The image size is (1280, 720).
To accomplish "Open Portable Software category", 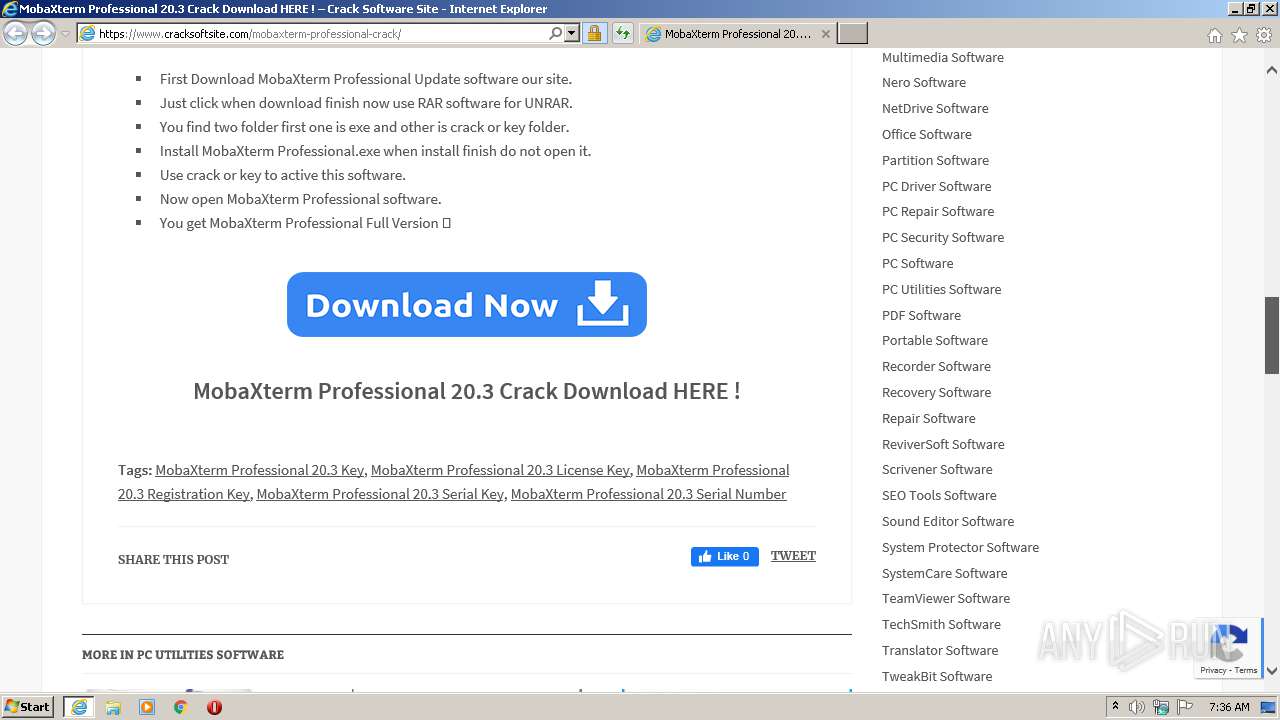I will coord(935,341).
